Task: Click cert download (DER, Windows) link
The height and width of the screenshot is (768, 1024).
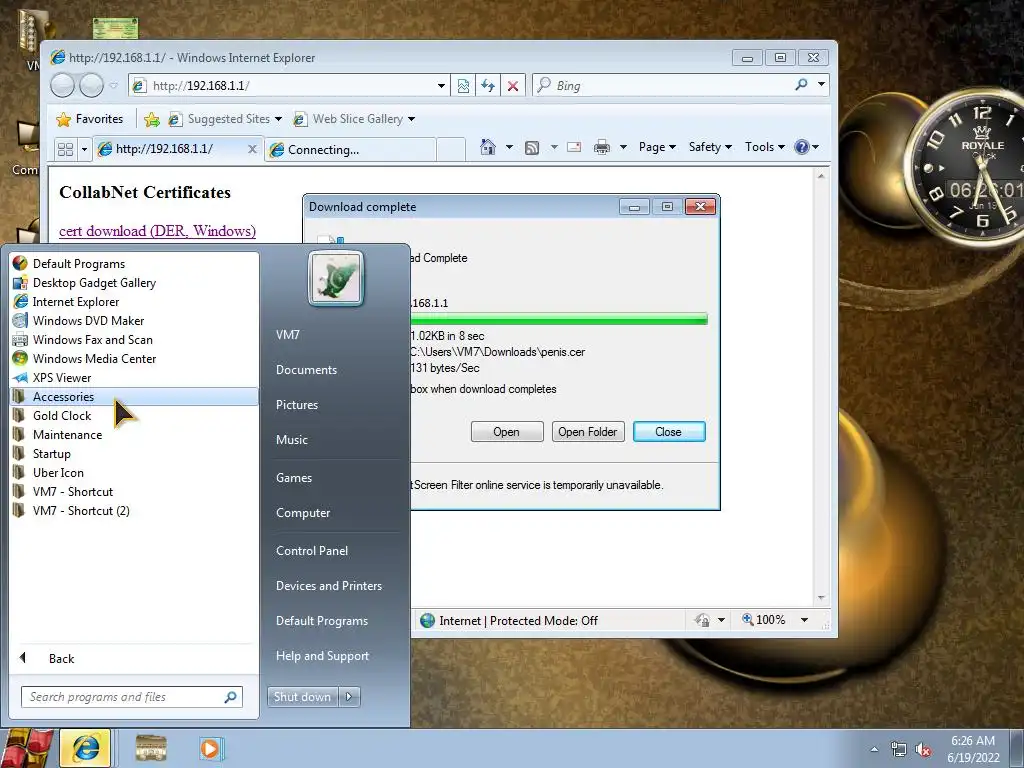Action: tap(157, 231)
